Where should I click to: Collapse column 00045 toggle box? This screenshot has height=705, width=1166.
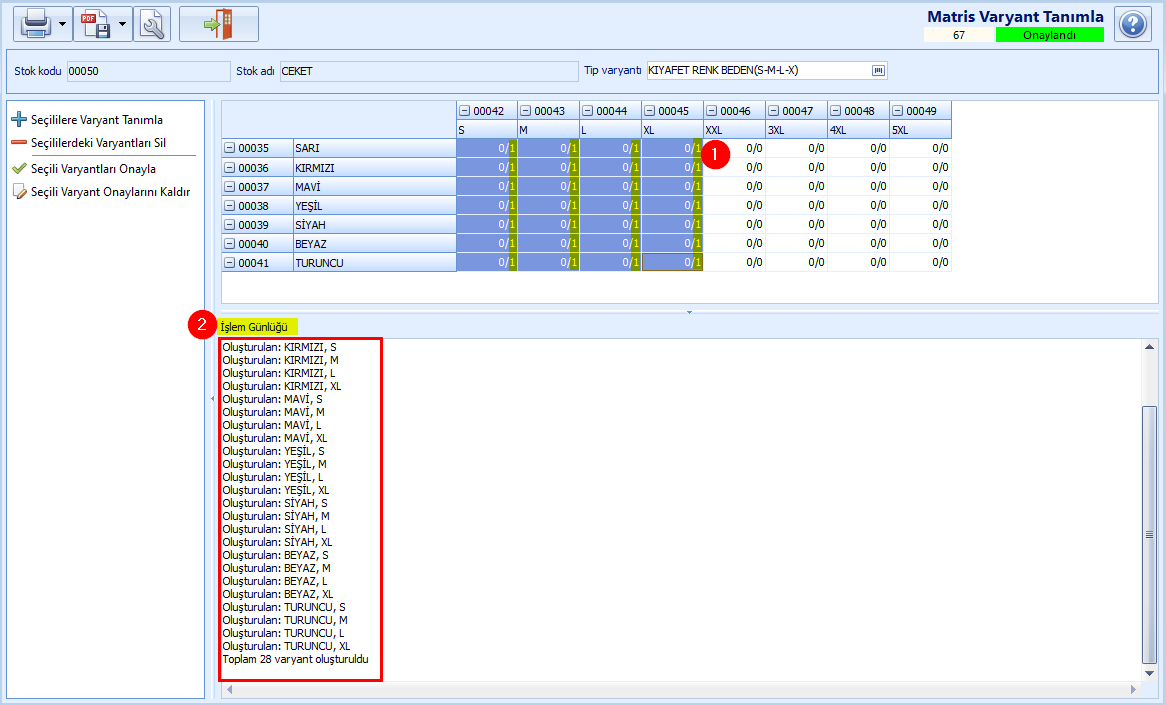[x=649, y=111]
